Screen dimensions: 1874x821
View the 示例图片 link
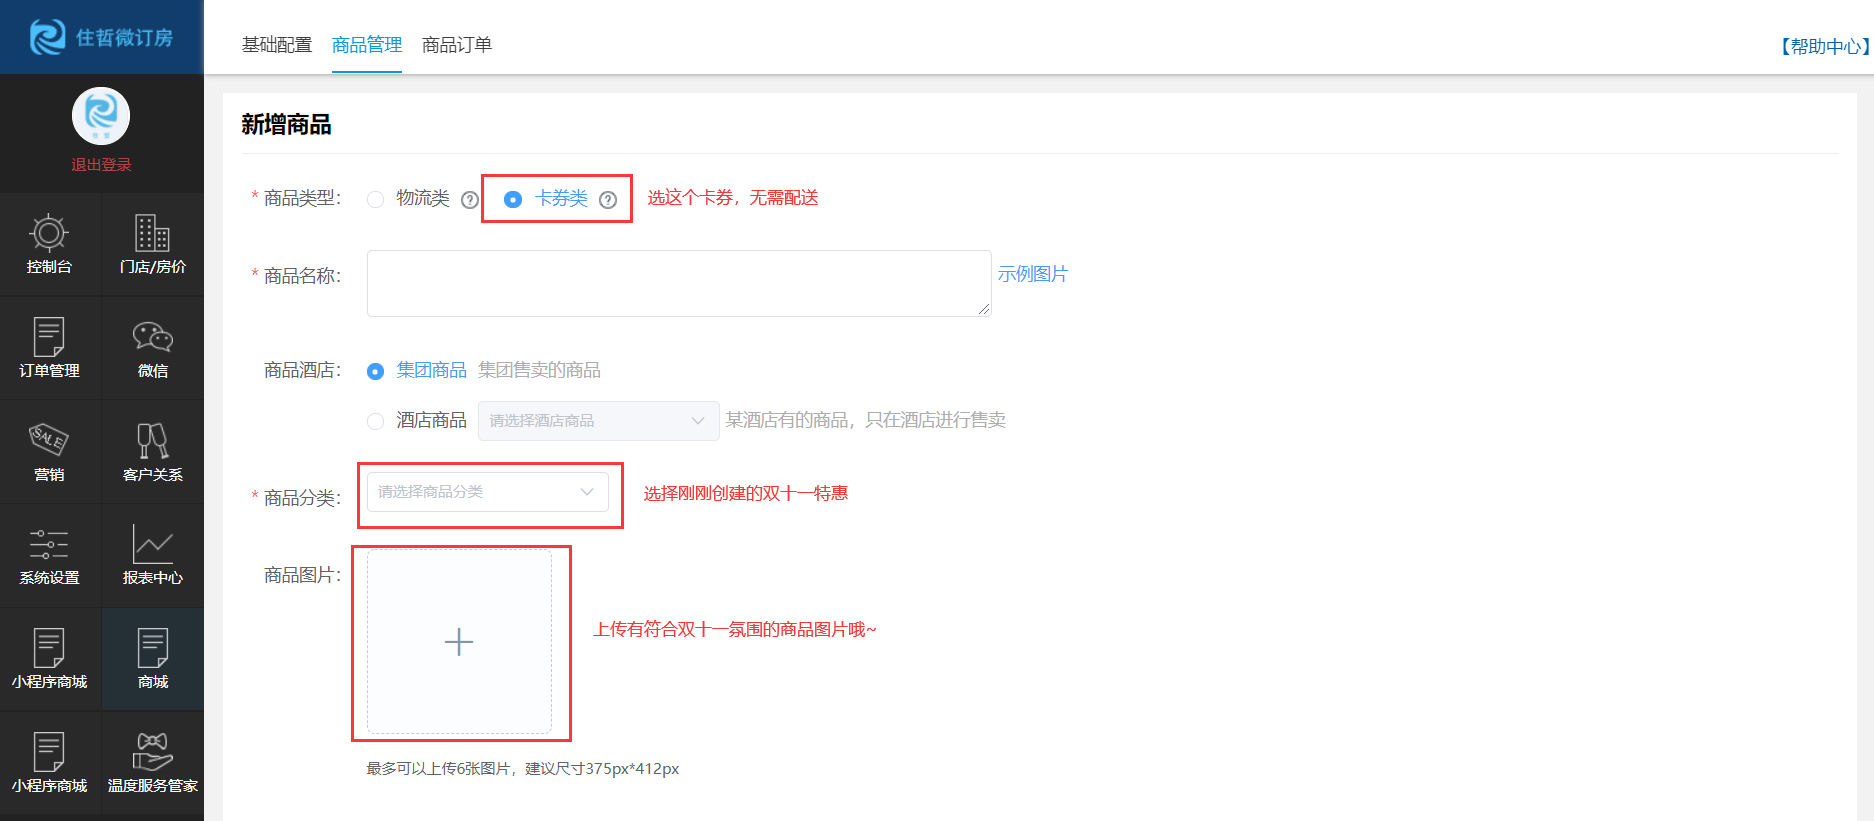1033,274
